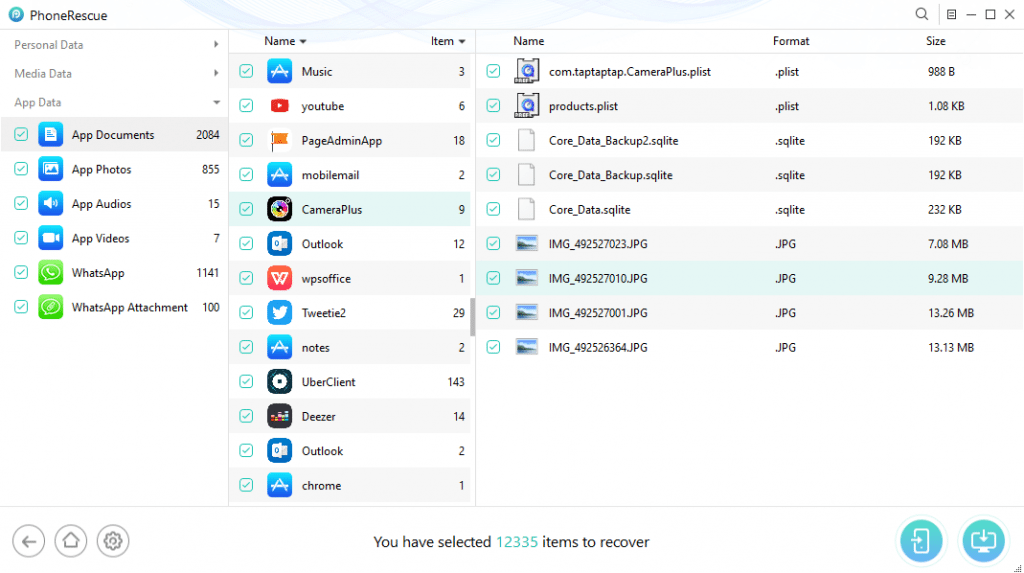The image size is (1024, 573).
Task: Uncheck the CameraPlus app checkbox
Action: click(246, 209)
